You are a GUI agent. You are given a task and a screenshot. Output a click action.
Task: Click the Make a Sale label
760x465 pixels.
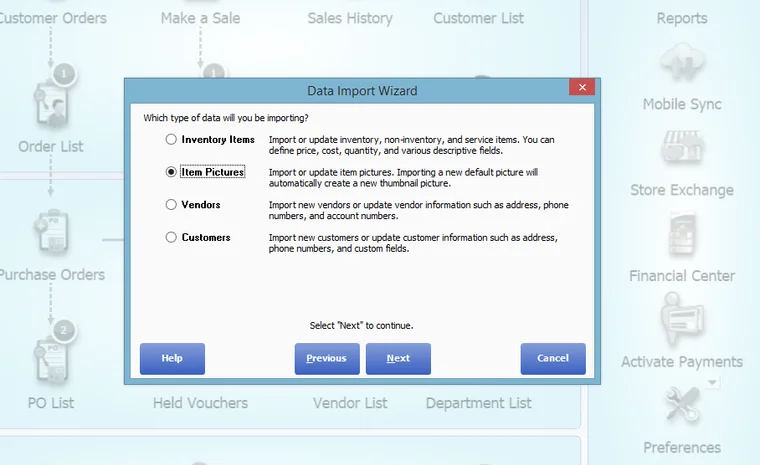tap(200, 18)
